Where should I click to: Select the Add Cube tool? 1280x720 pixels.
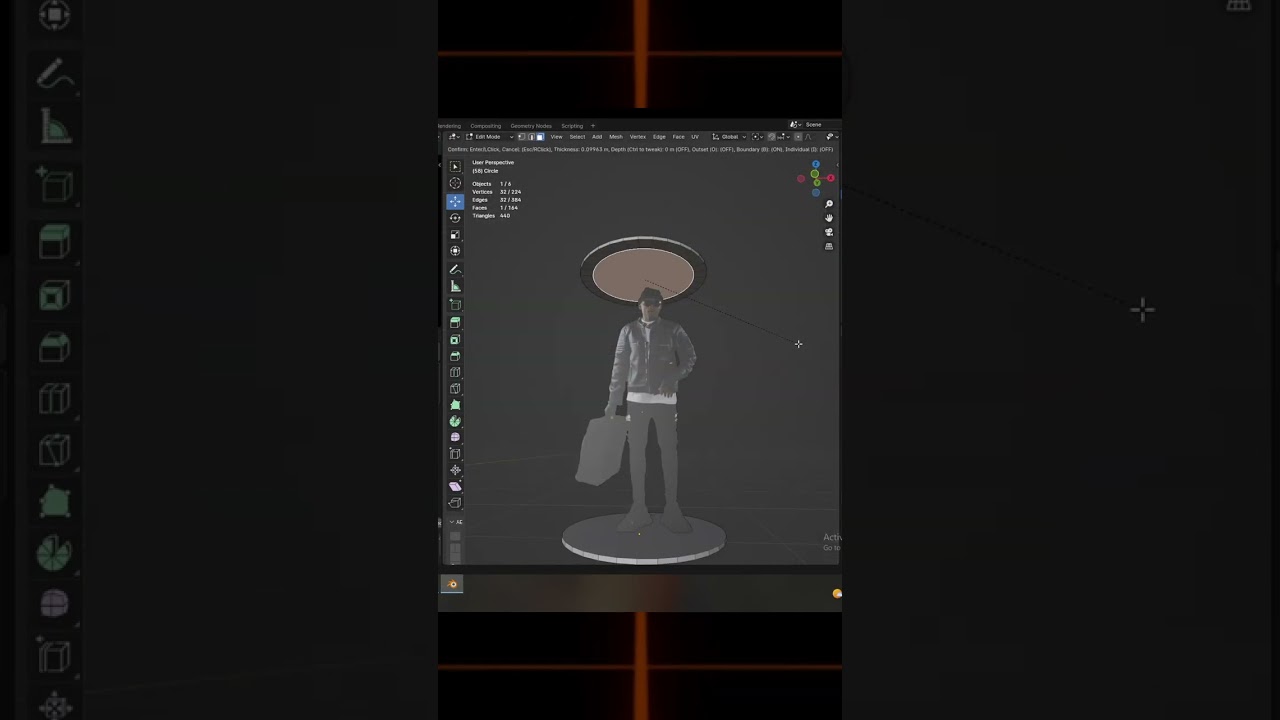pos(455,304)
